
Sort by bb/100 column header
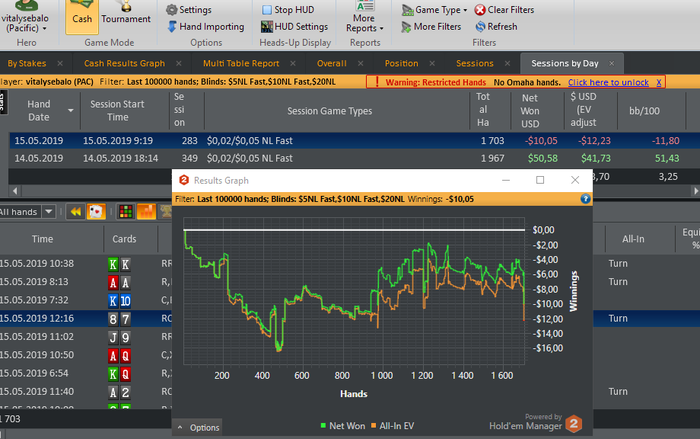tap(644, 110)
